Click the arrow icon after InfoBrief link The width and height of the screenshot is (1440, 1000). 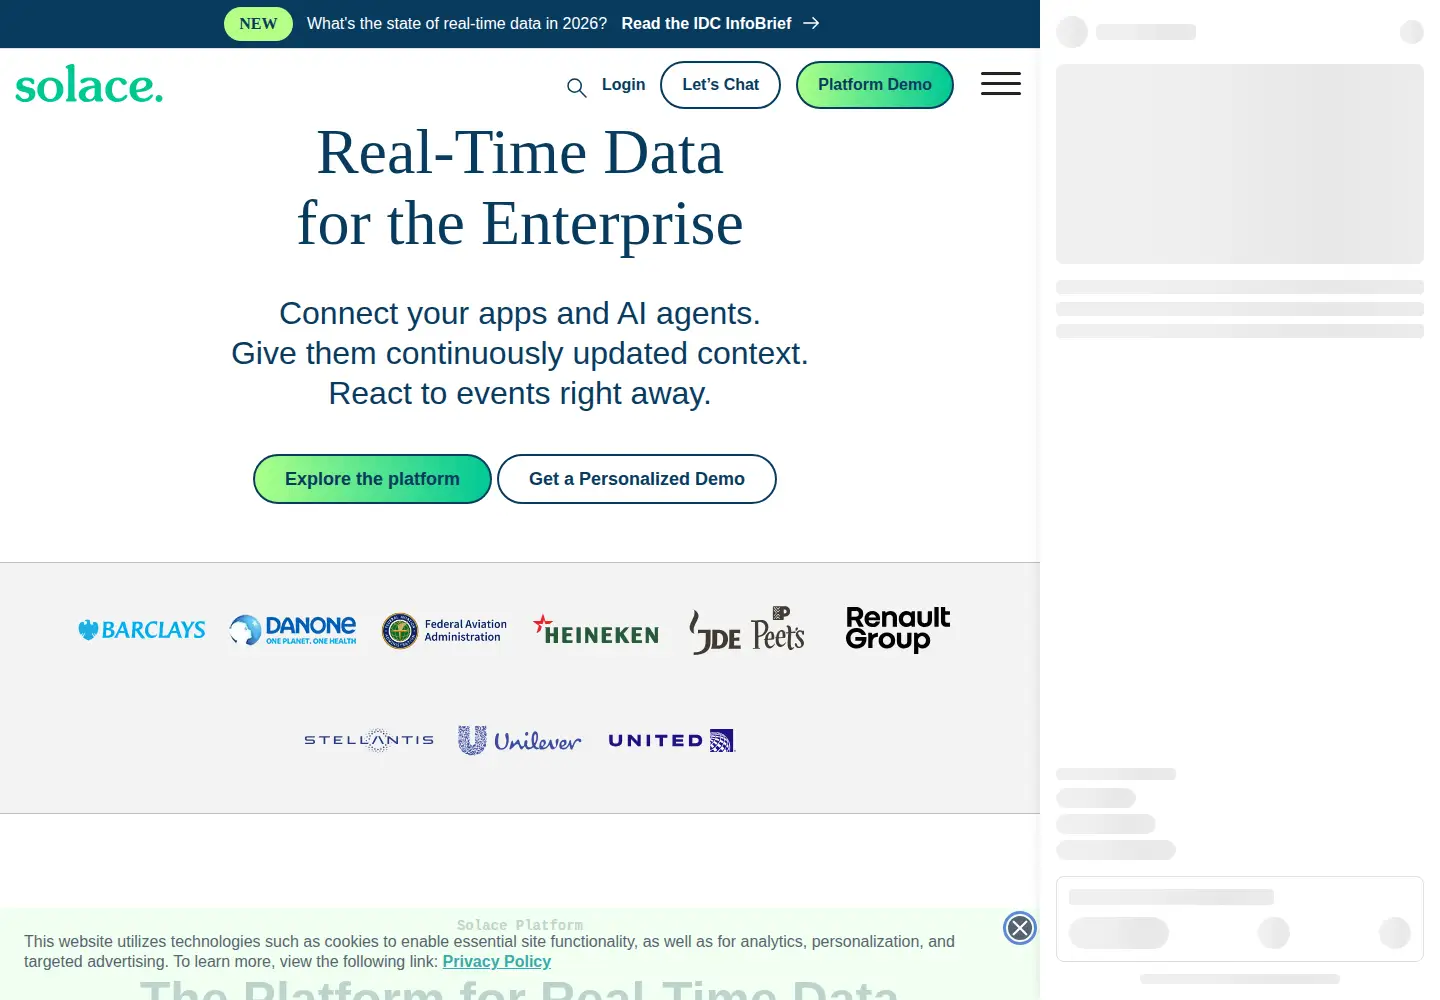click(811, 24)
